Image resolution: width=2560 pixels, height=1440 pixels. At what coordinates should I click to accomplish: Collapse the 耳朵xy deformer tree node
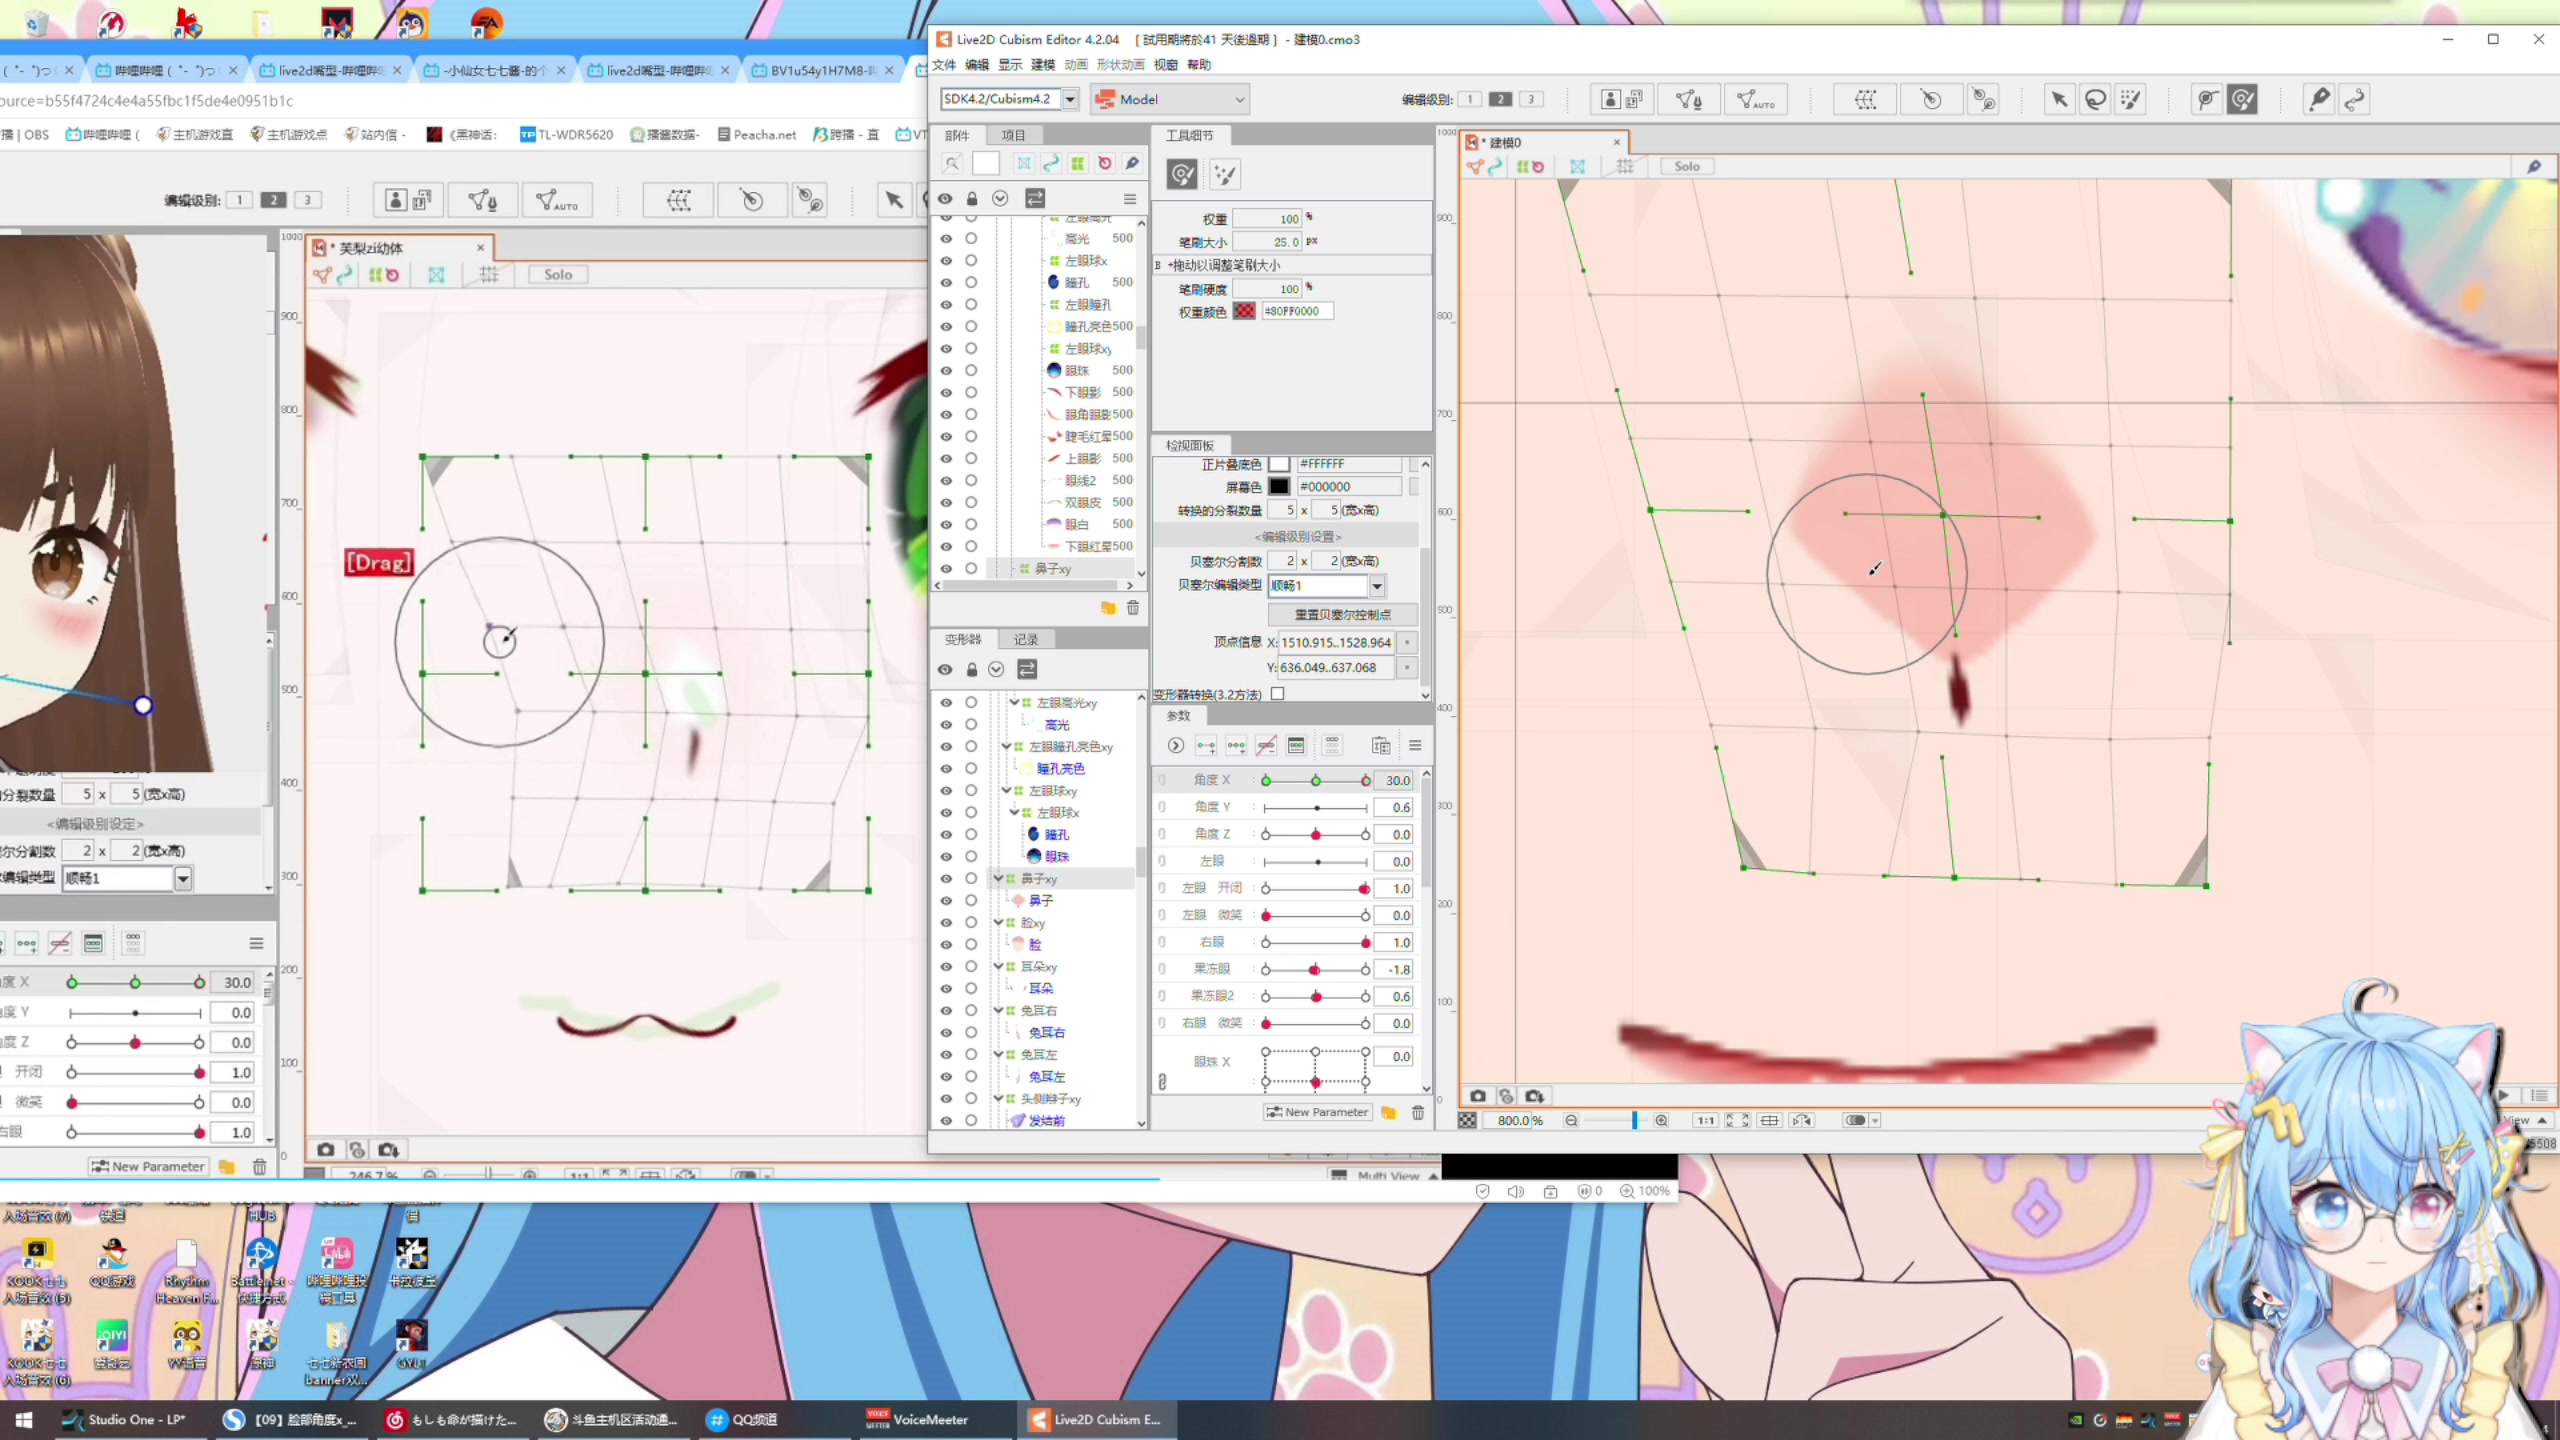998,966
